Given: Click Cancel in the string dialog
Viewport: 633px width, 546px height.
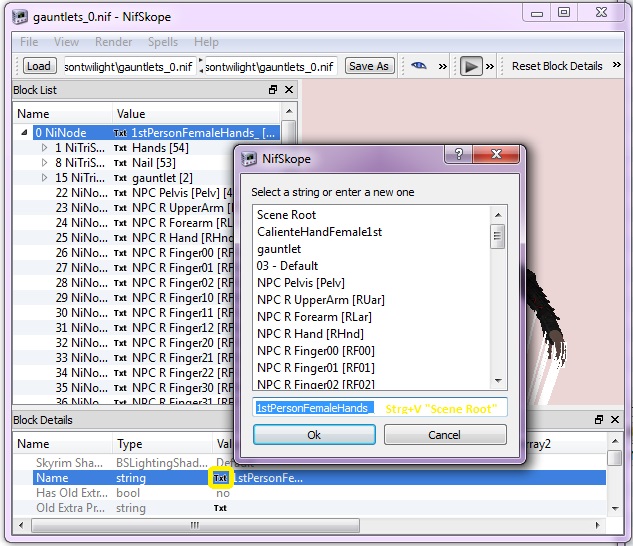Looking at the screenshot, I should [x=444, y=435].
